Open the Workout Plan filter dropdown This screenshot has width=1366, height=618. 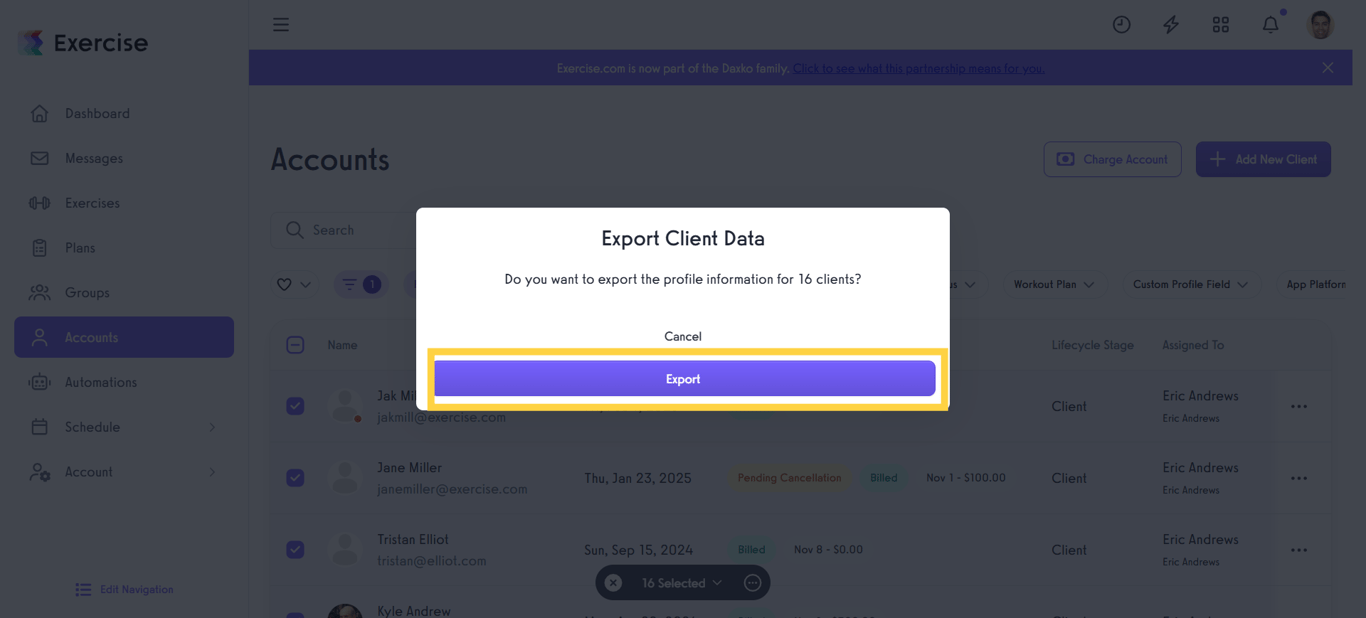[1054, 284]
